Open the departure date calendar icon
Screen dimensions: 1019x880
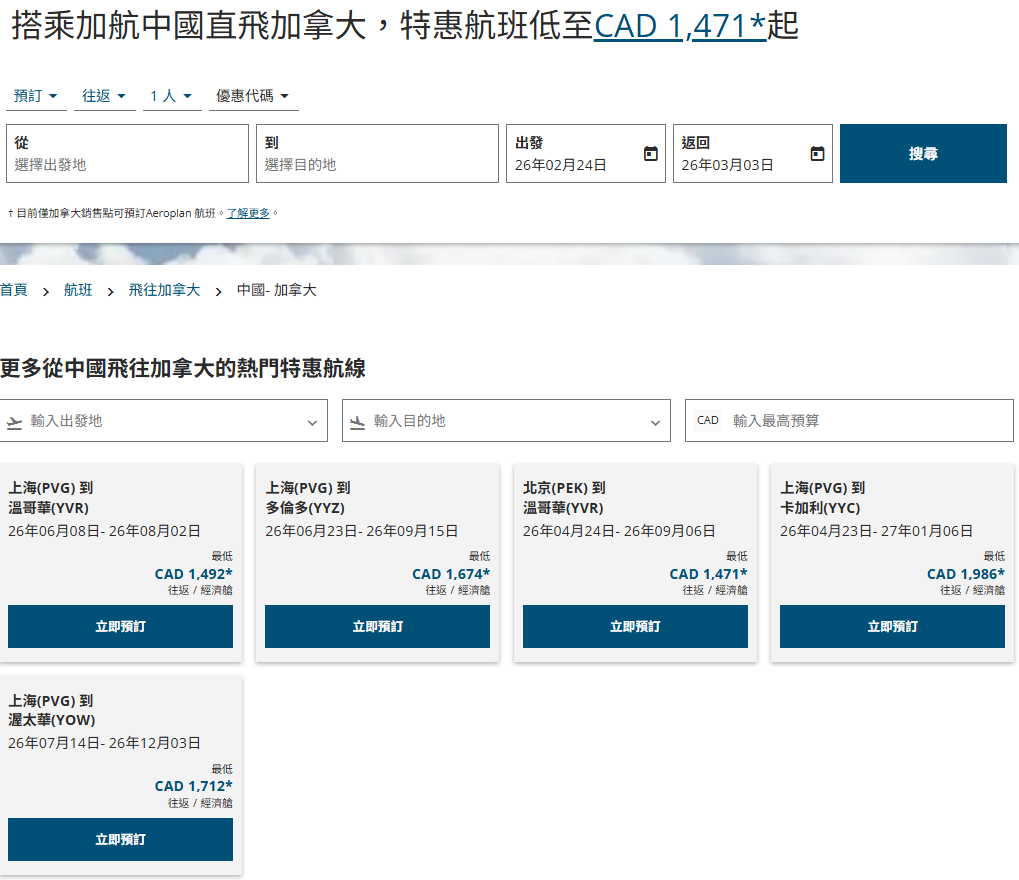click(x=651, y=154)
